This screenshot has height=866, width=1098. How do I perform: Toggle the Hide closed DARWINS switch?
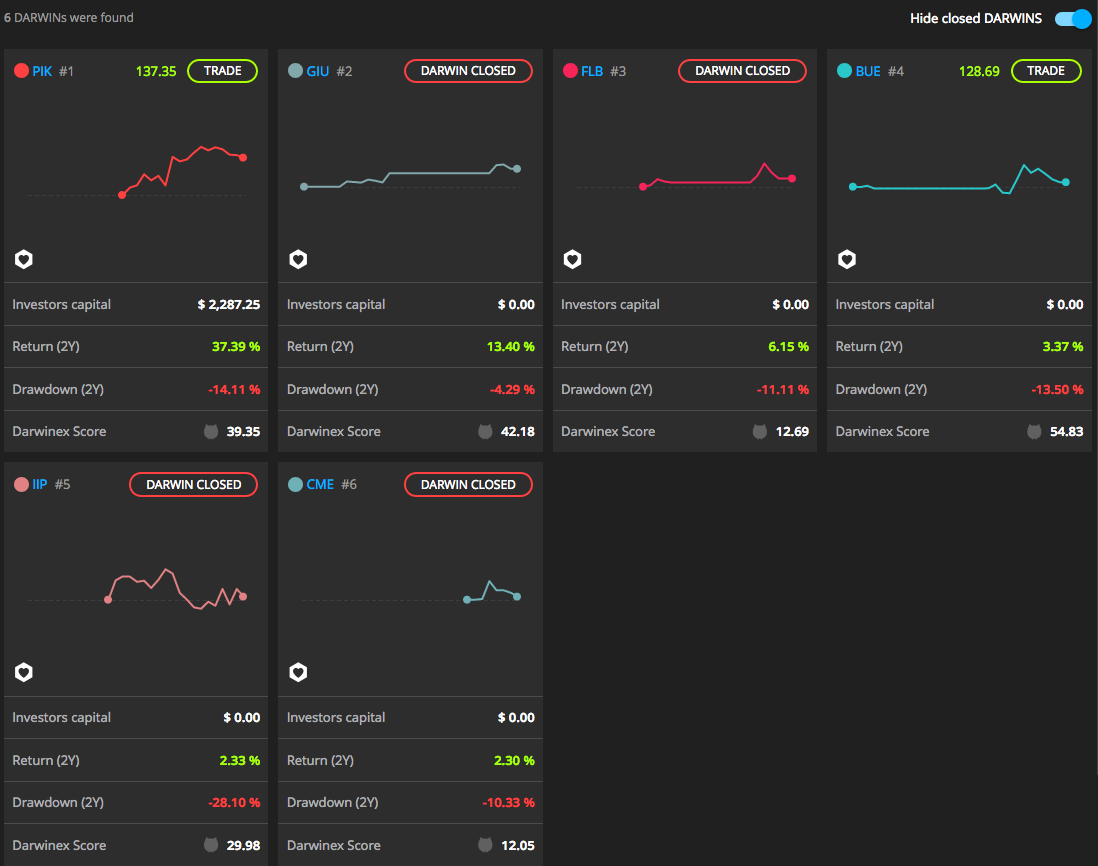(1073, 19)
